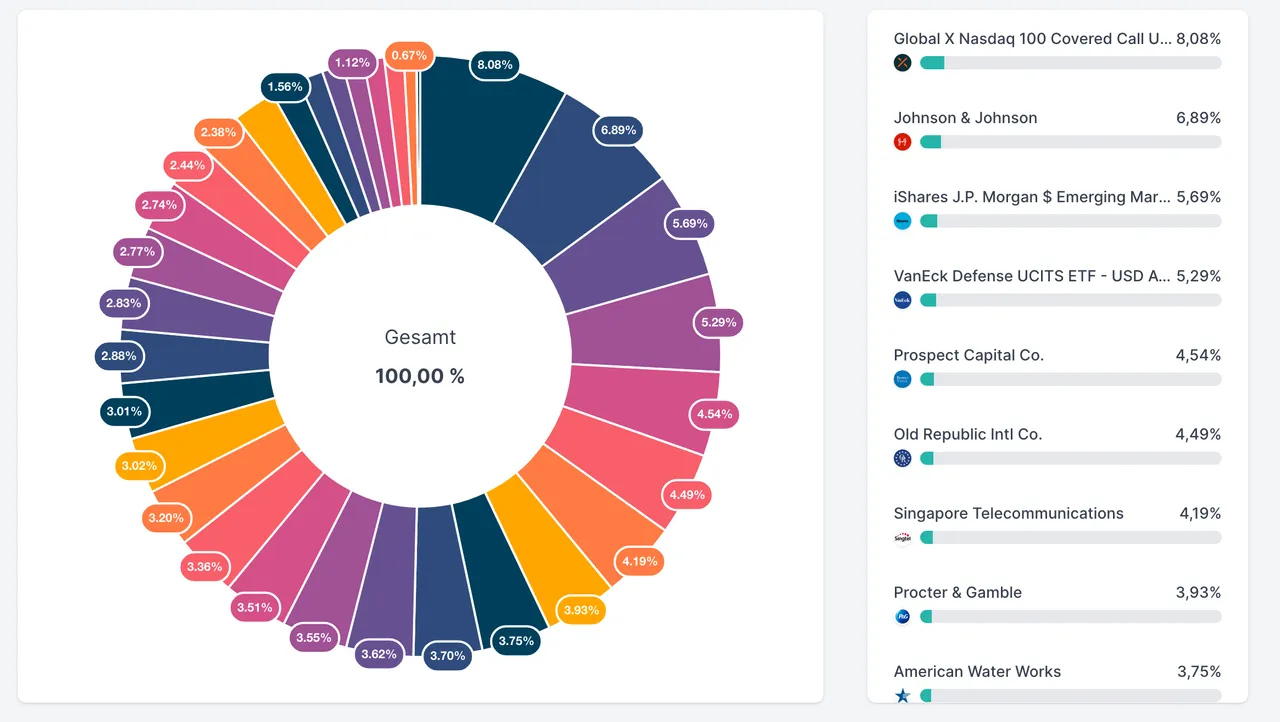Click the Prospect Capital logo icon
The width and height of the screenshot is (1280, 722).
coord(903,379)
